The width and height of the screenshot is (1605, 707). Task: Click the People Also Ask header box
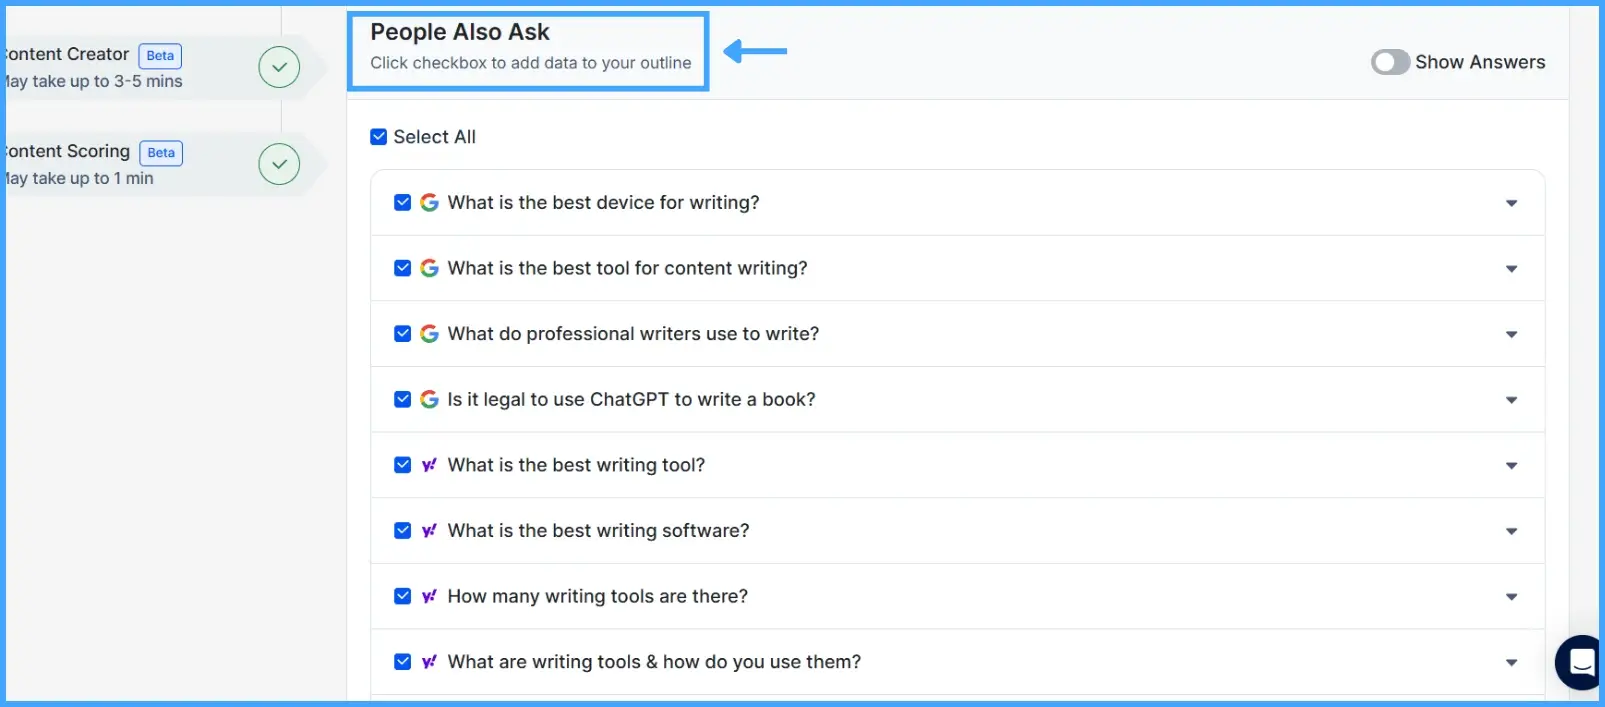coord(528,48)
